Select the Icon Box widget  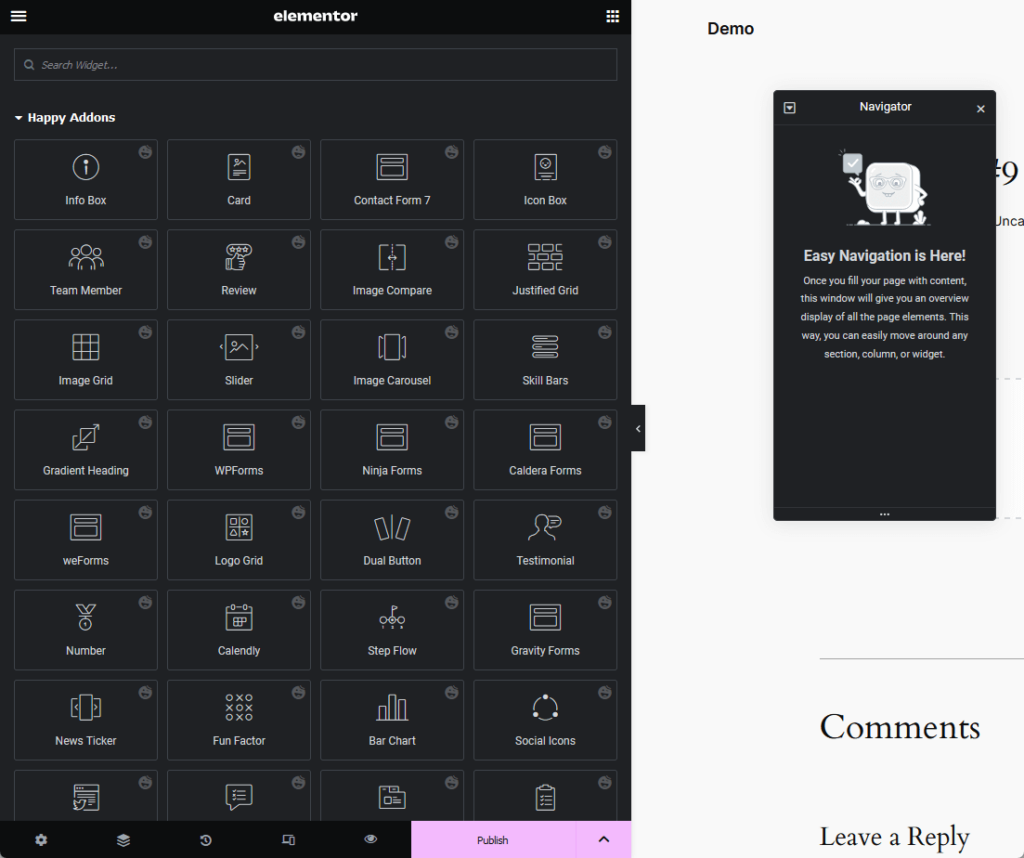[x=545, y=180]
